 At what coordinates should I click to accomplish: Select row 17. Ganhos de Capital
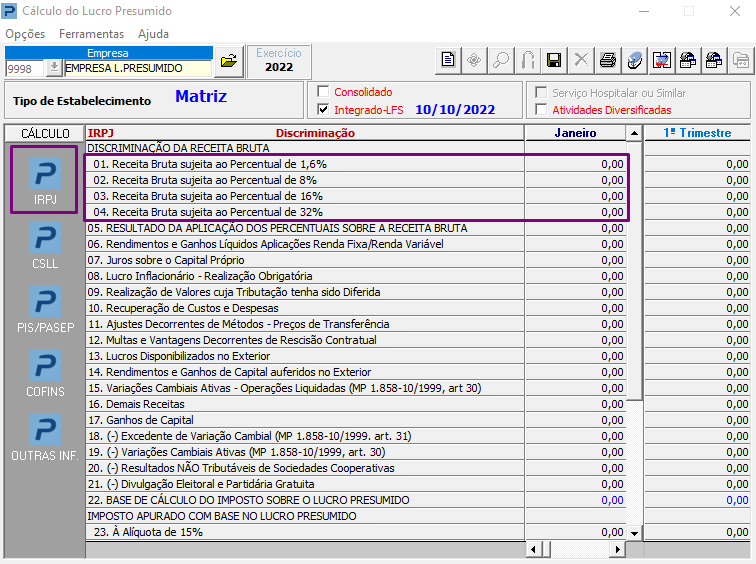(305, 420)
